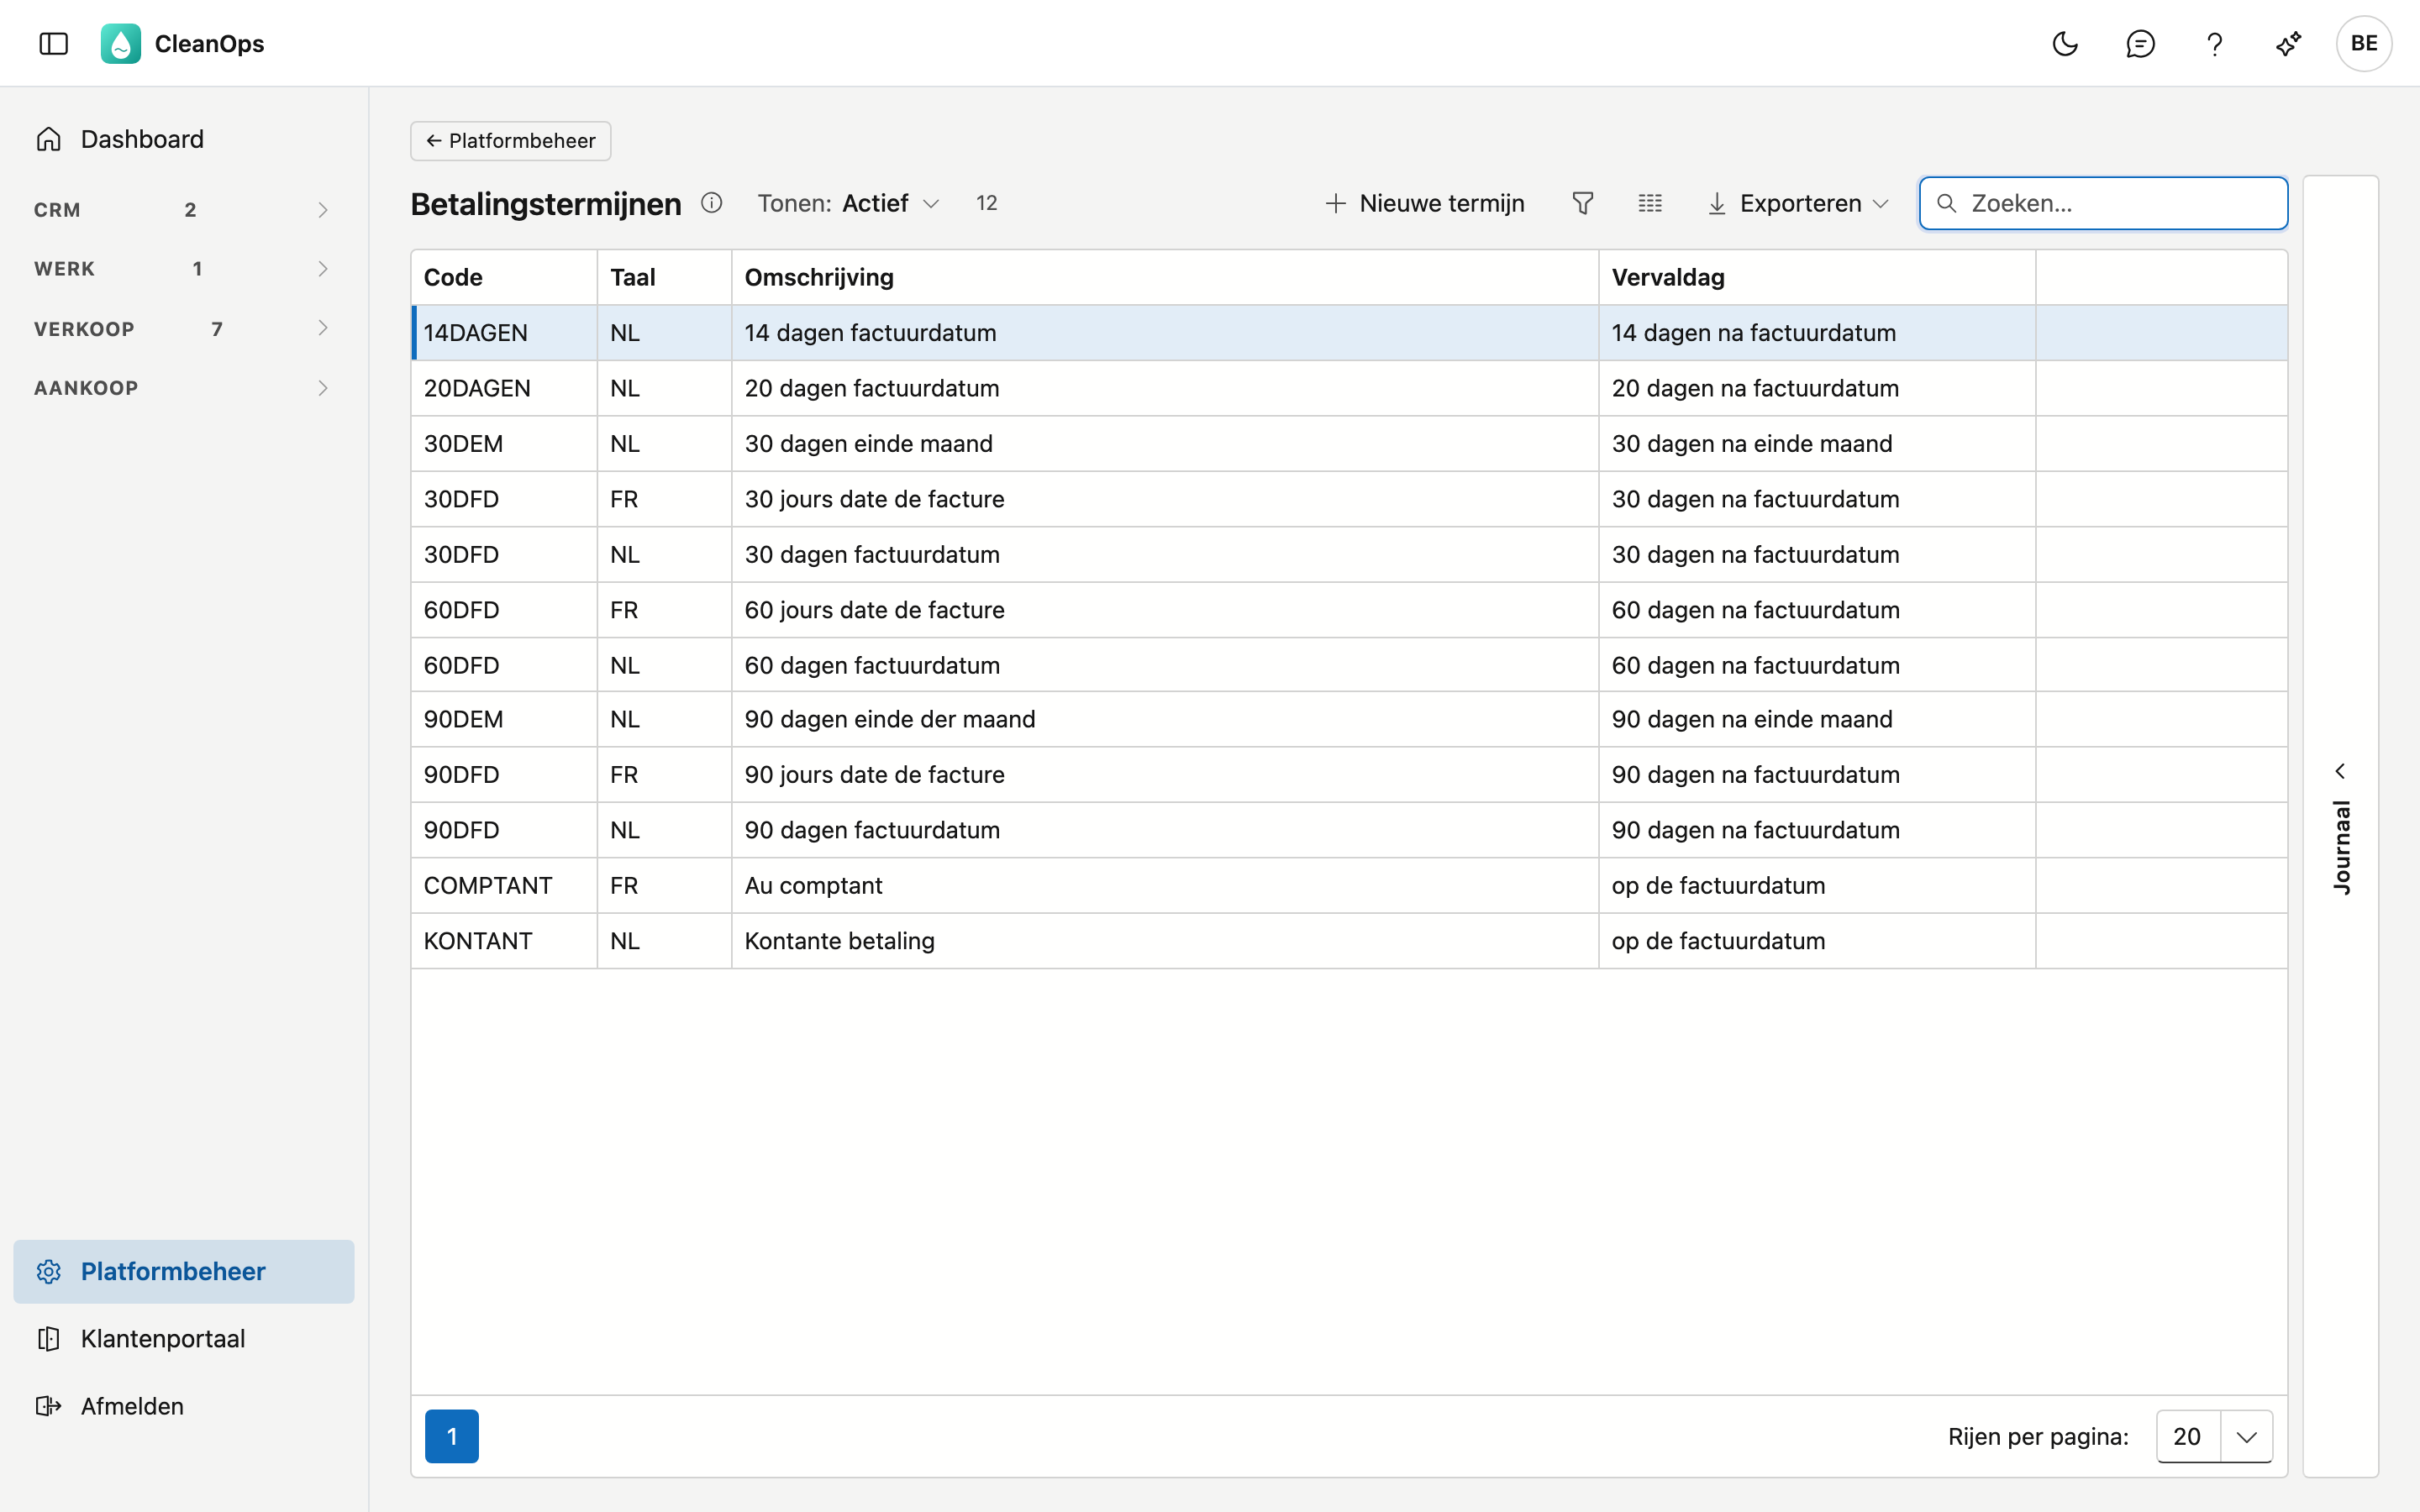Expand the Journaal side panel

tap(2340, 826)
